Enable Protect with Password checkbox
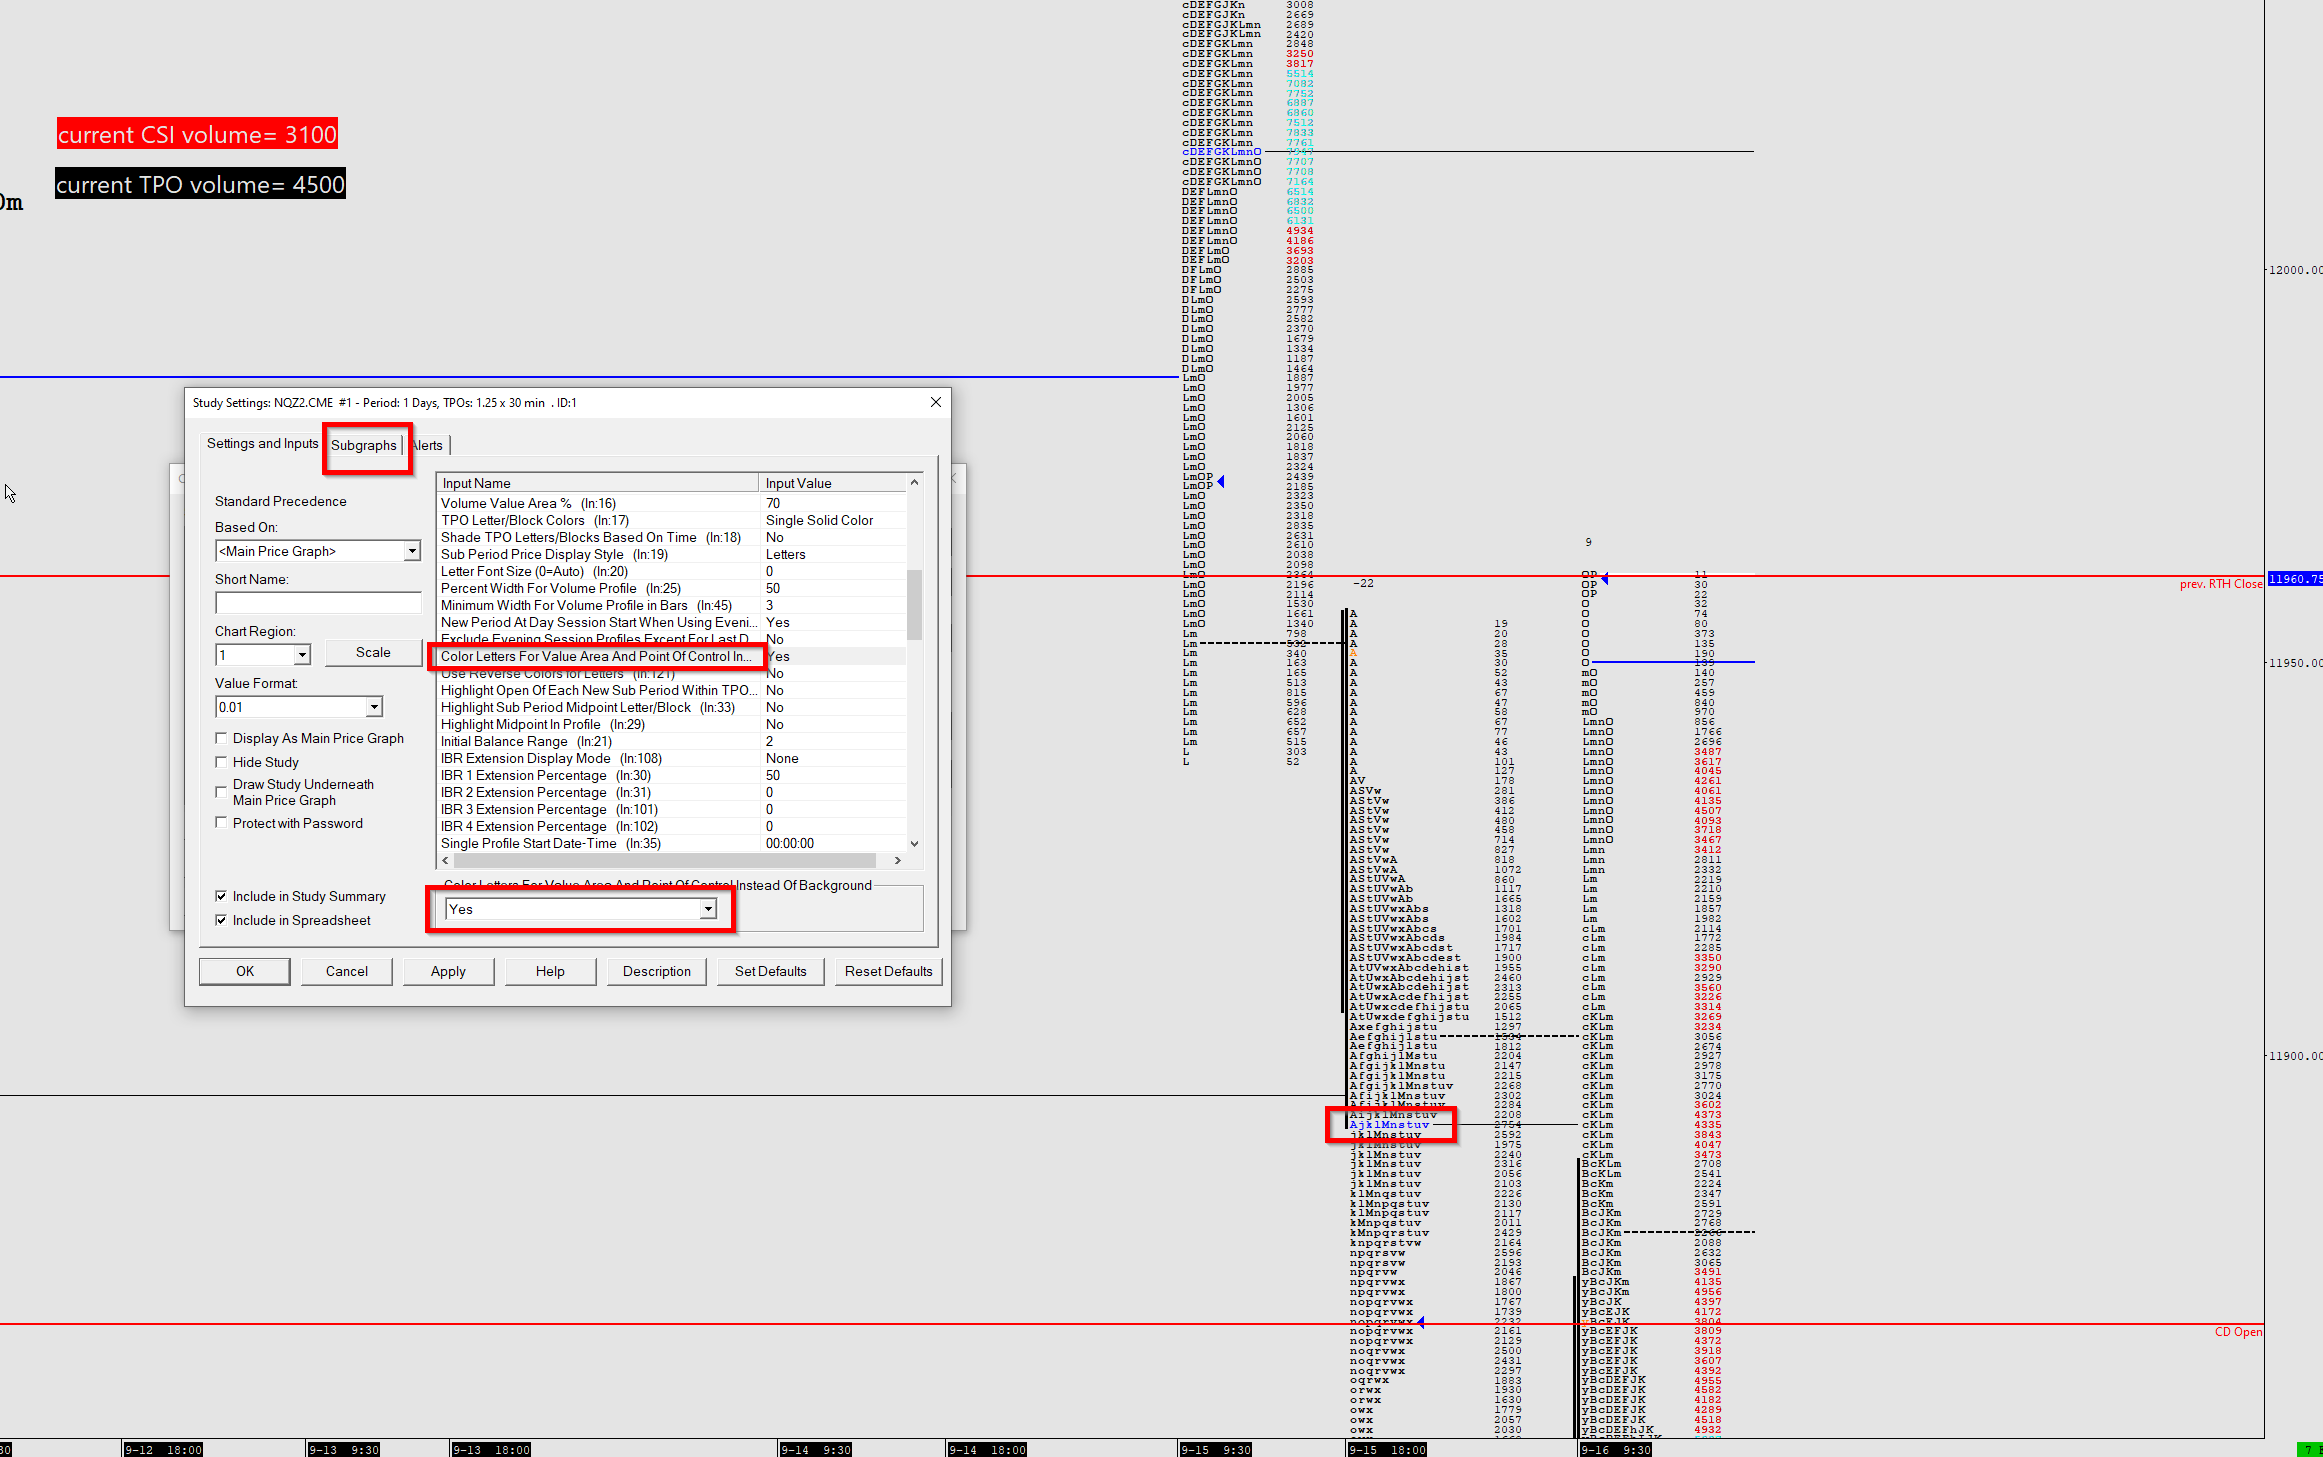Viewport: 2323px width, 1457px height. [x=221, y=823]
